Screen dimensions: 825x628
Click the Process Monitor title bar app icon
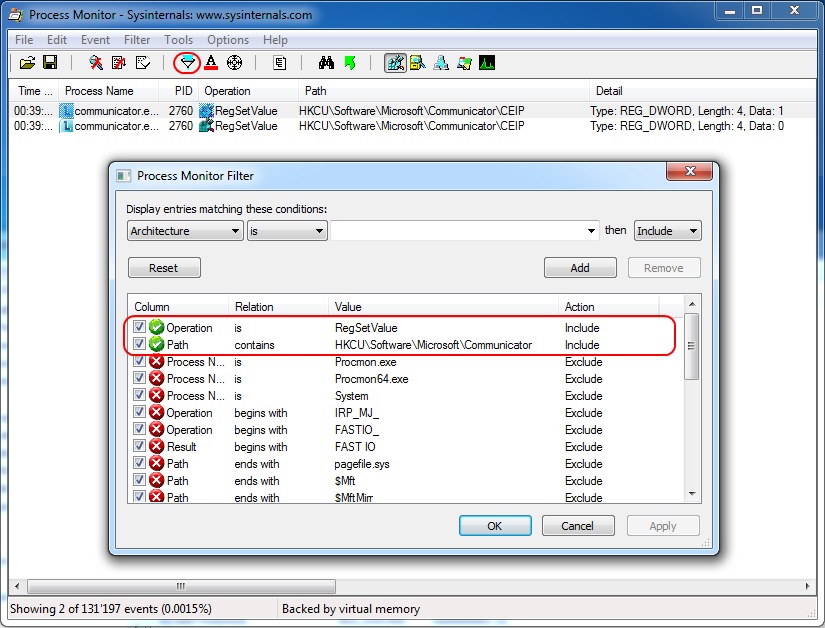click(16, 14)
